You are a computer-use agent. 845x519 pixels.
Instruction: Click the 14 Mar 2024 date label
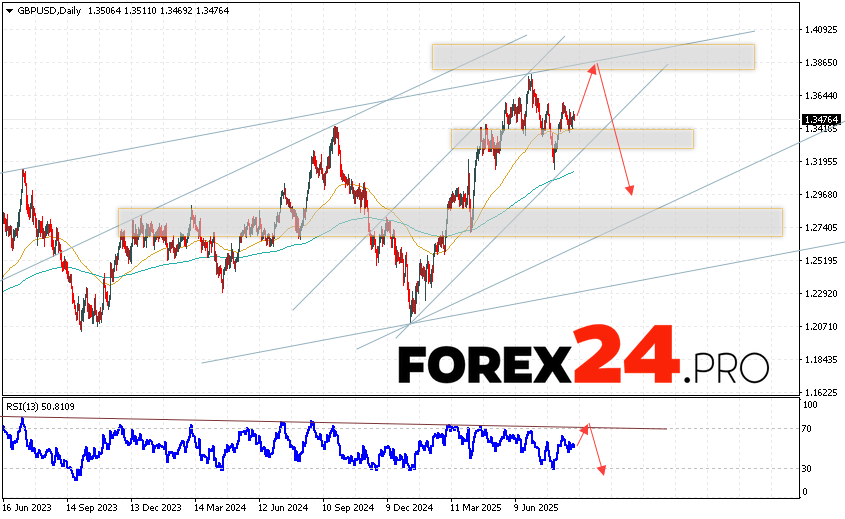(219, 508)
